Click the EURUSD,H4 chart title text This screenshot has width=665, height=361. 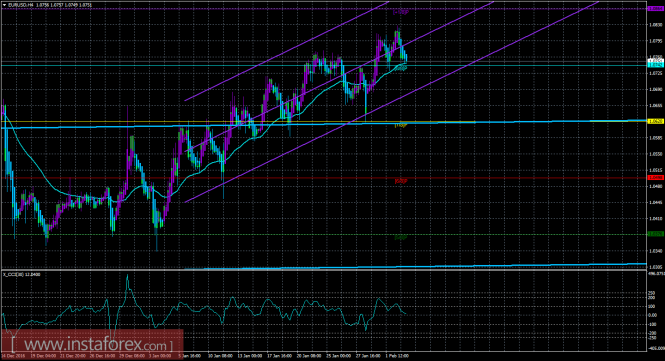[x=20, y=5]
